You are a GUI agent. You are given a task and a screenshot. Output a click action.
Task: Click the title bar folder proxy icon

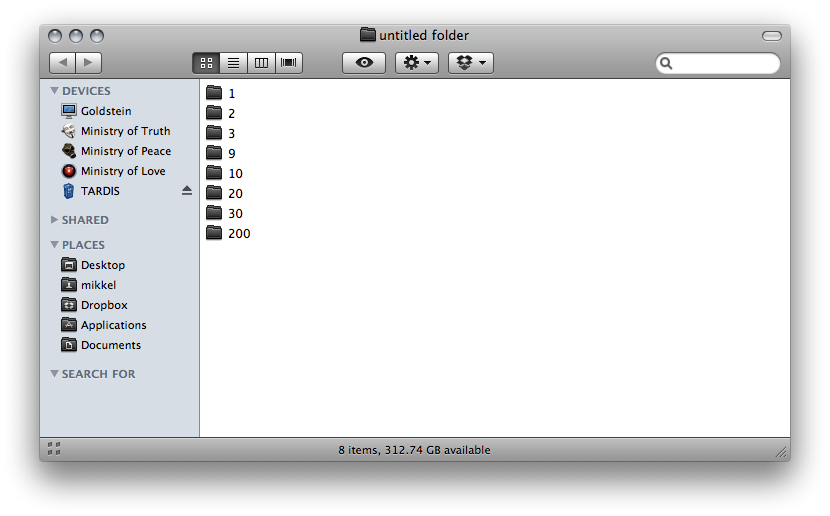[x=368, y=35]
